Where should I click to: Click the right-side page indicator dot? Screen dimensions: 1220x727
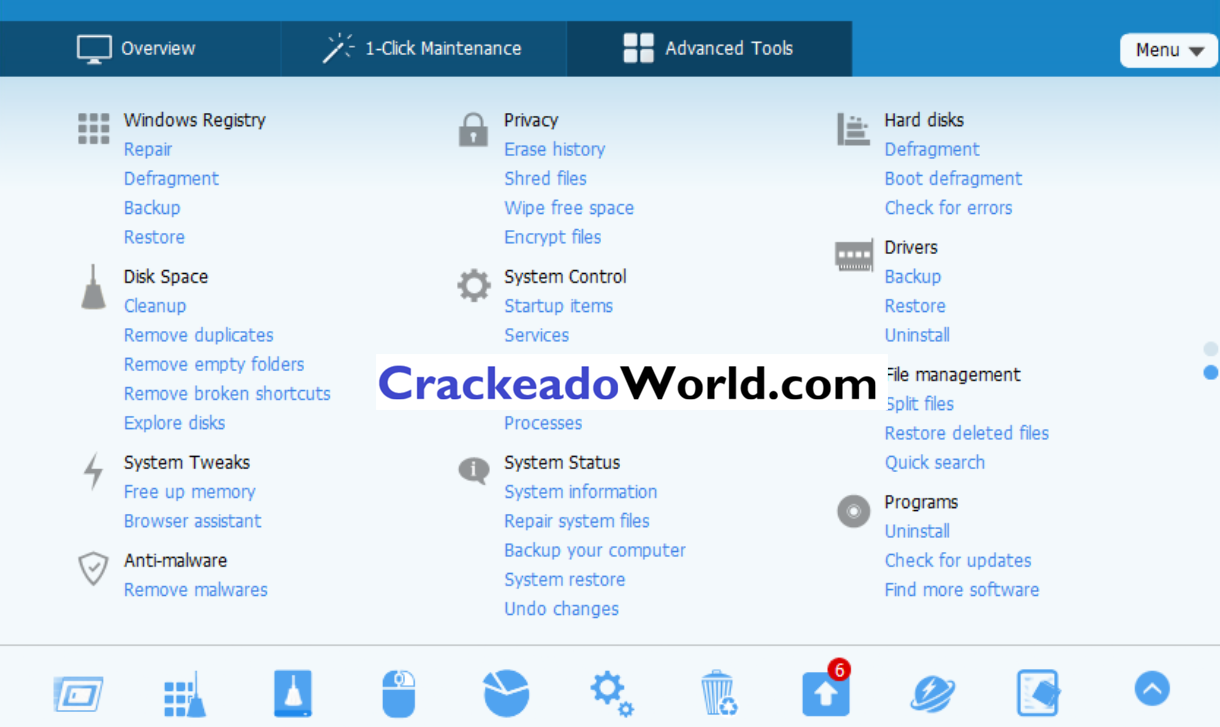click(x=1209, y=372)
